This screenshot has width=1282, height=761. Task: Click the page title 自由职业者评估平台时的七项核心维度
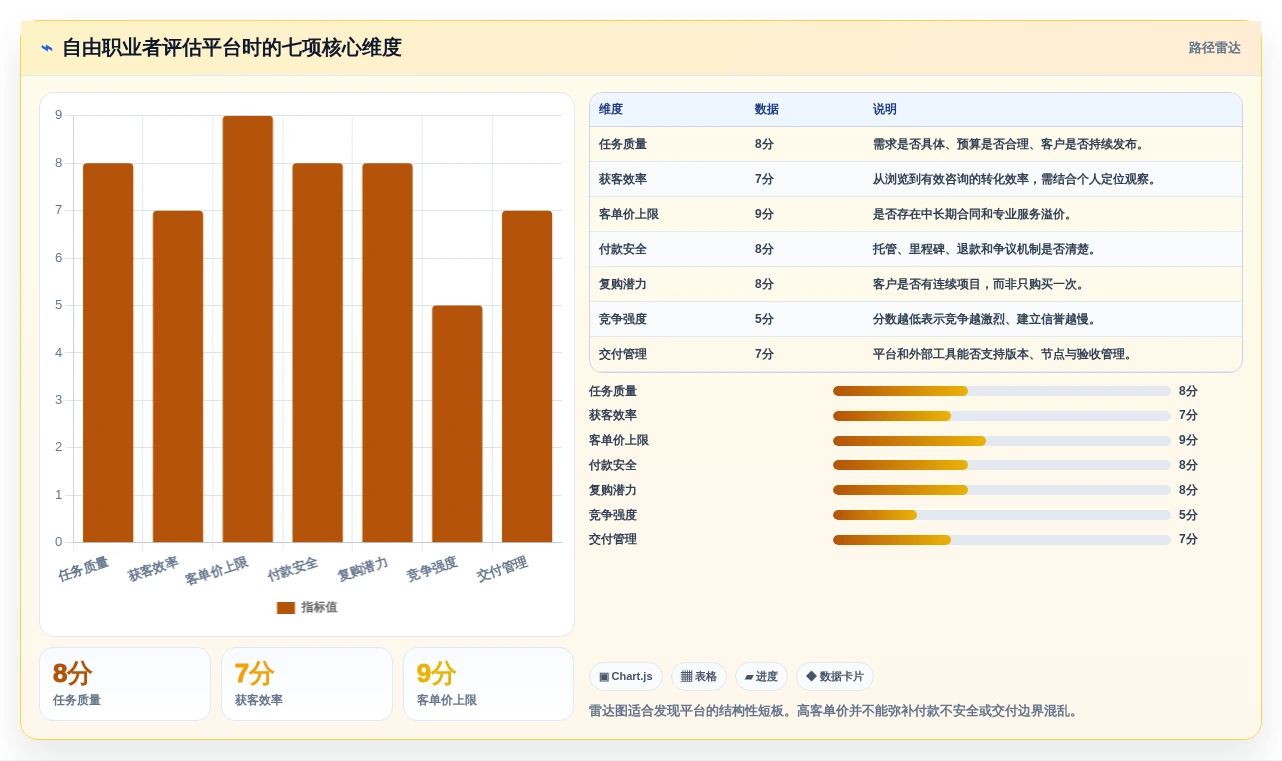coord(231,47)
